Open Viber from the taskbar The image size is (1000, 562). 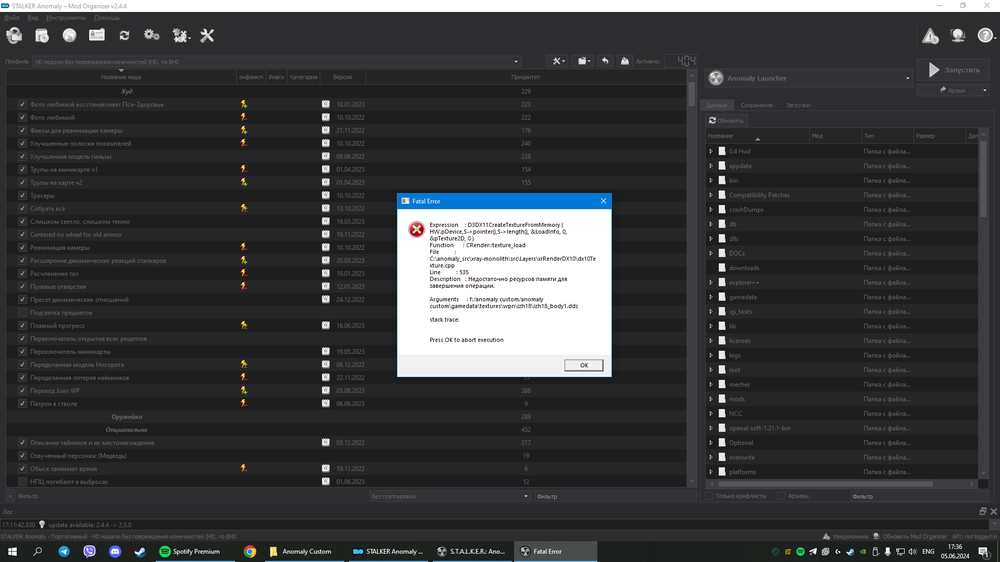click(89, 552)
